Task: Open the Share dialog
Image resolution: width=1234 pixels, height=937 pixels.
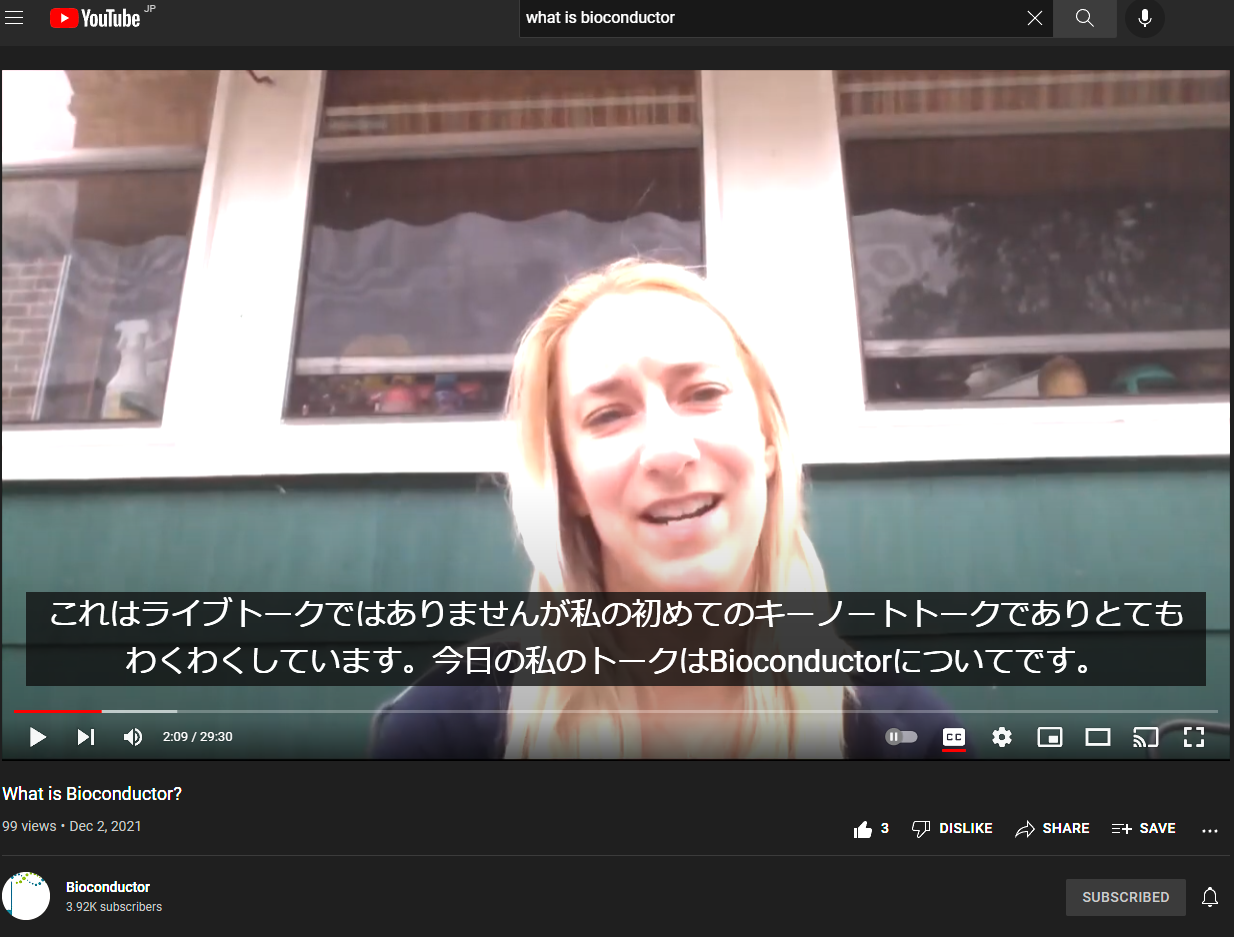Action: click(1052, 829)
